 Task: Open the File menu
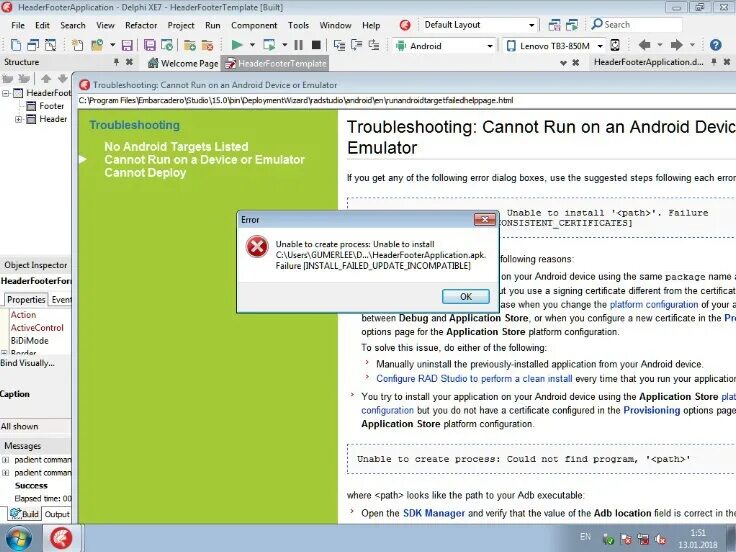[x=18, y=25]
